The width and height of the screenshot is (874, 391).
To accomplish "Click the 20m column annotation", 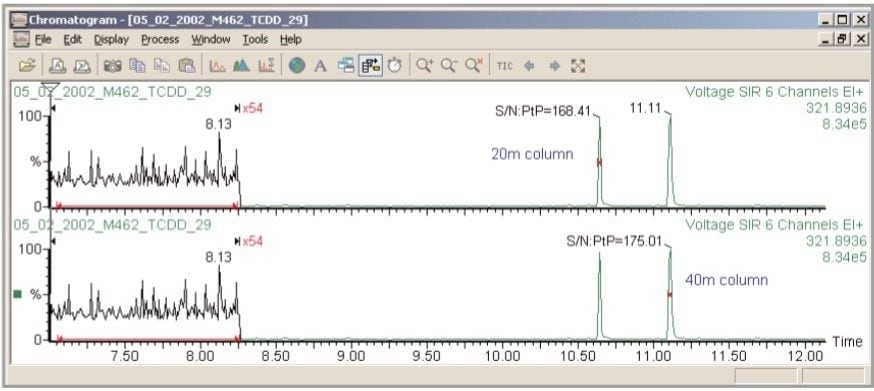I will click(532, 154).
